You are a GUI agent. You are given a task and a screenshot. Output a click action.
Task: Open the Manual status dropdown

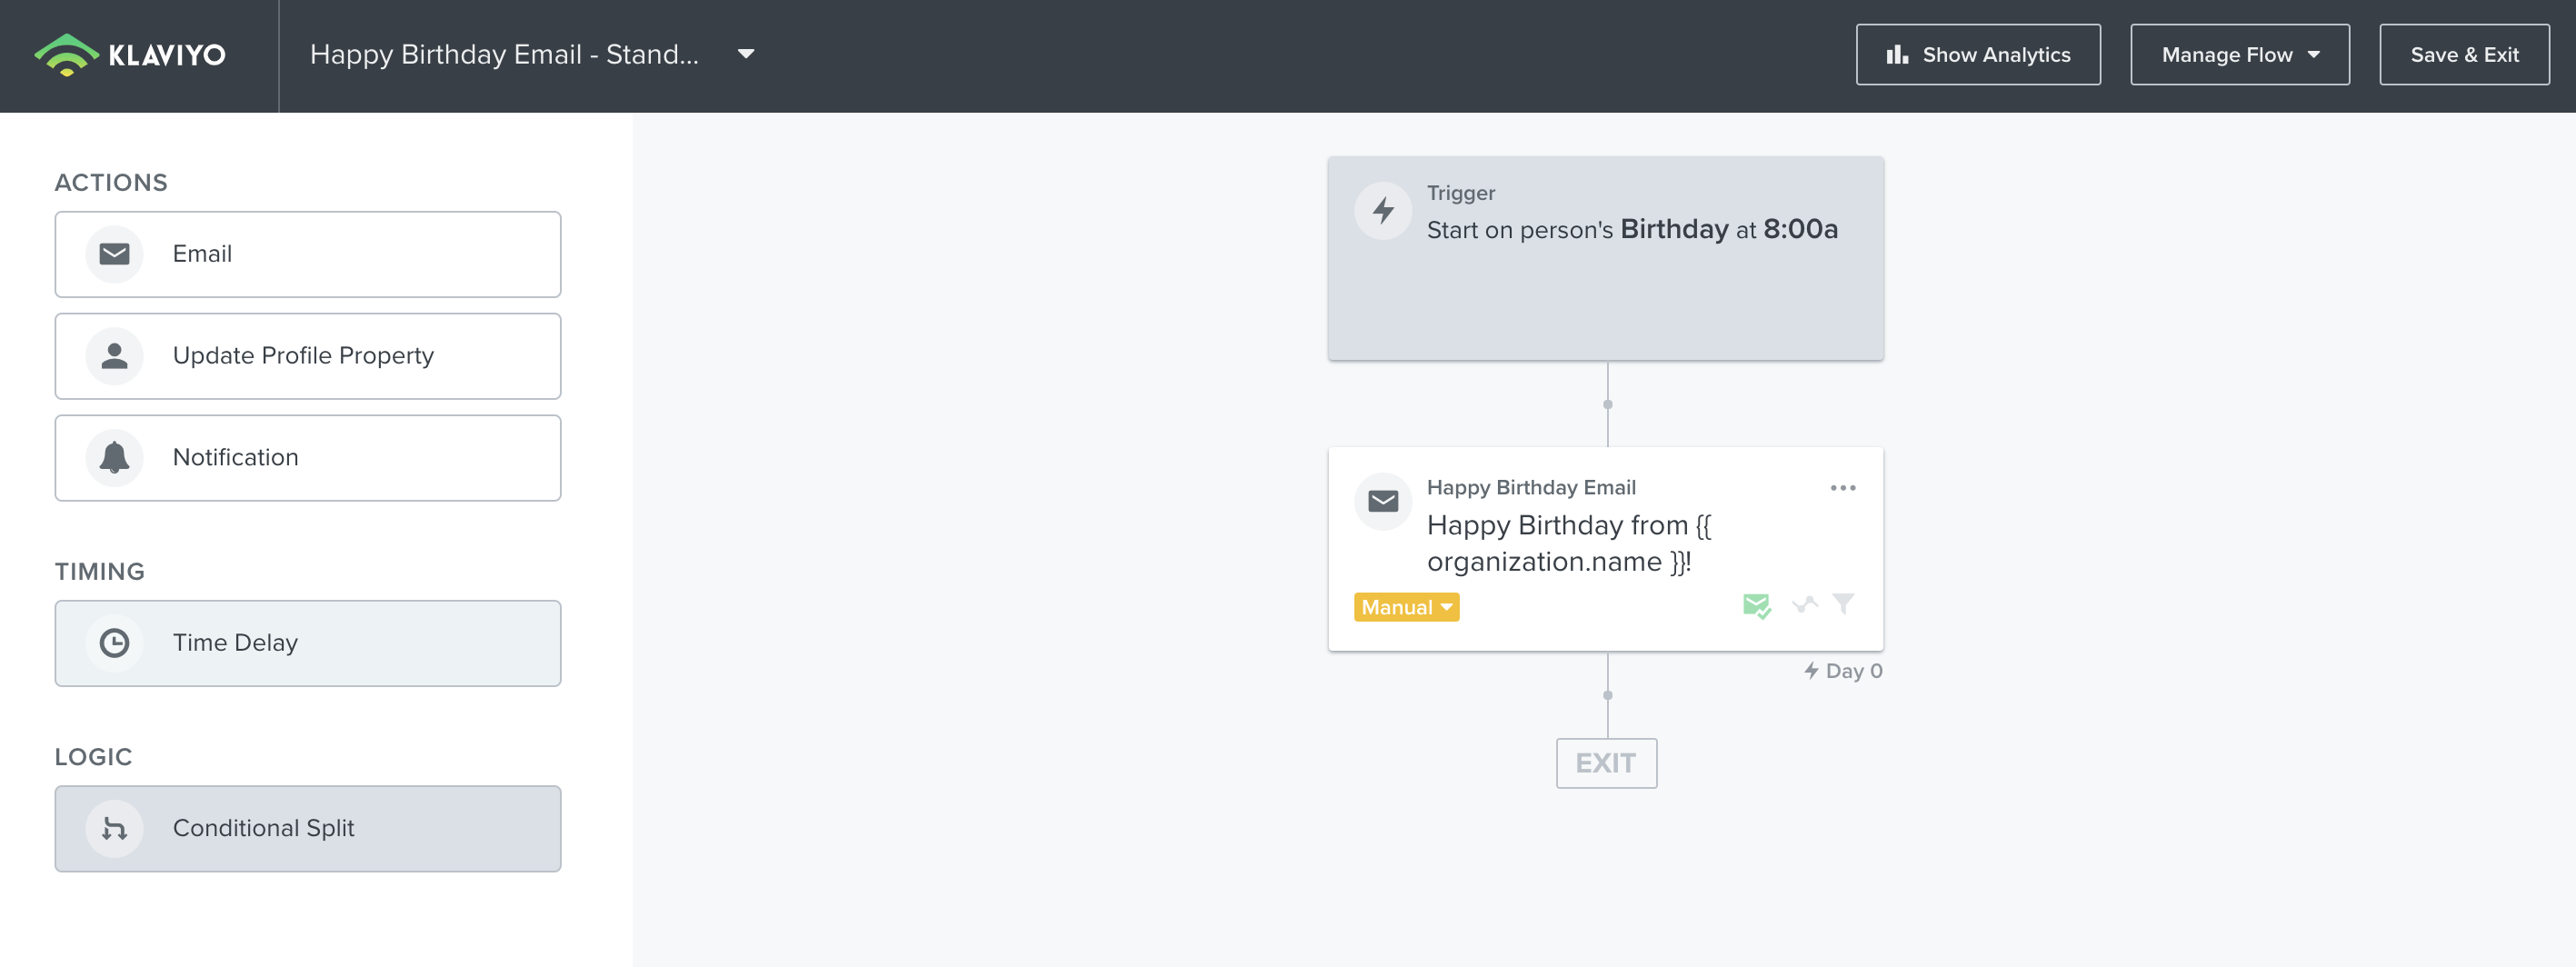1406,607
